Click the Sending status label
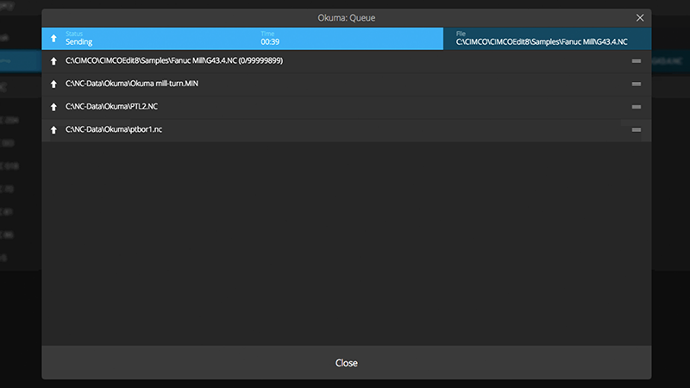This screenshot has width=690, height=388. tap(79, 42)
